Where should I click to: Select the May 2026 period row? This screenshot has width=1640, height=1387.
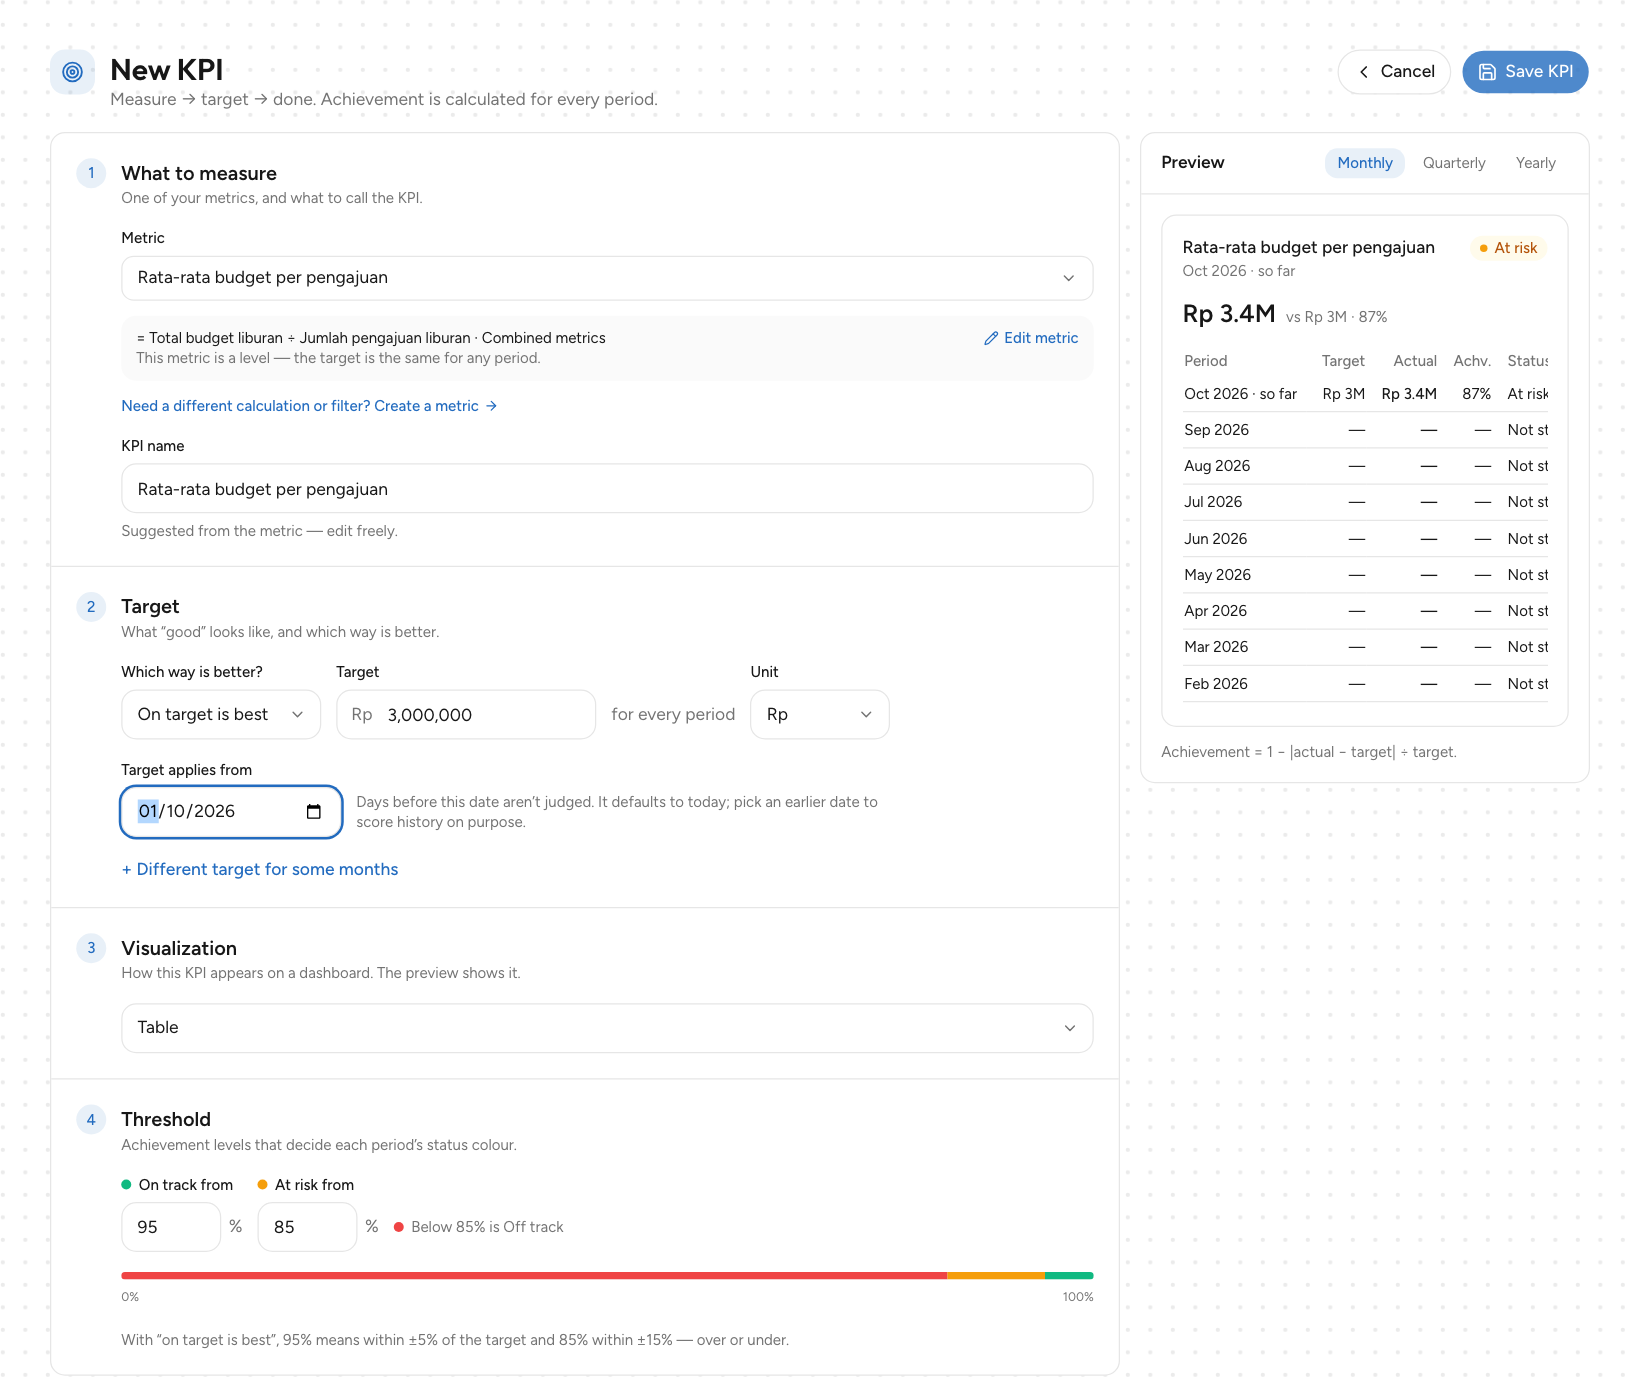[x=1365, y=575]
